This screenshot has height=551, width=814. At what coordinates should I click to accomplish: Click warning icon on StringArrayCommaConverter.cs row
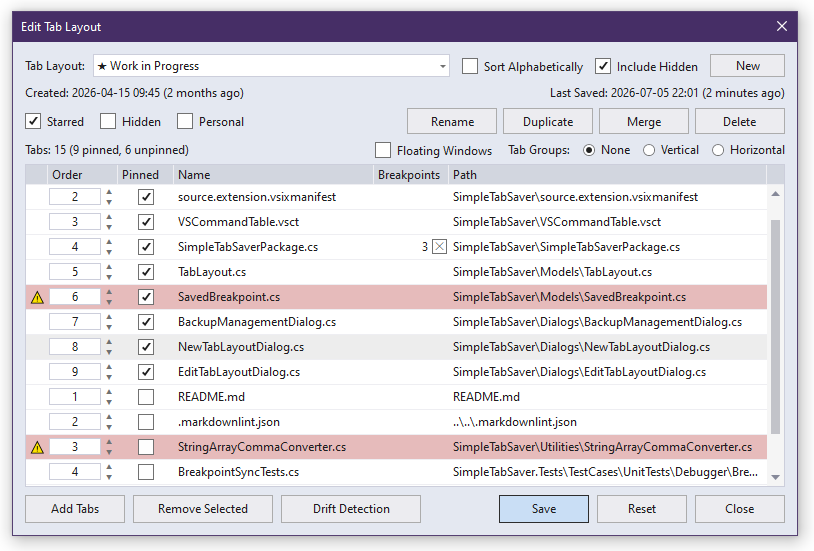click(x=37, y=447)
